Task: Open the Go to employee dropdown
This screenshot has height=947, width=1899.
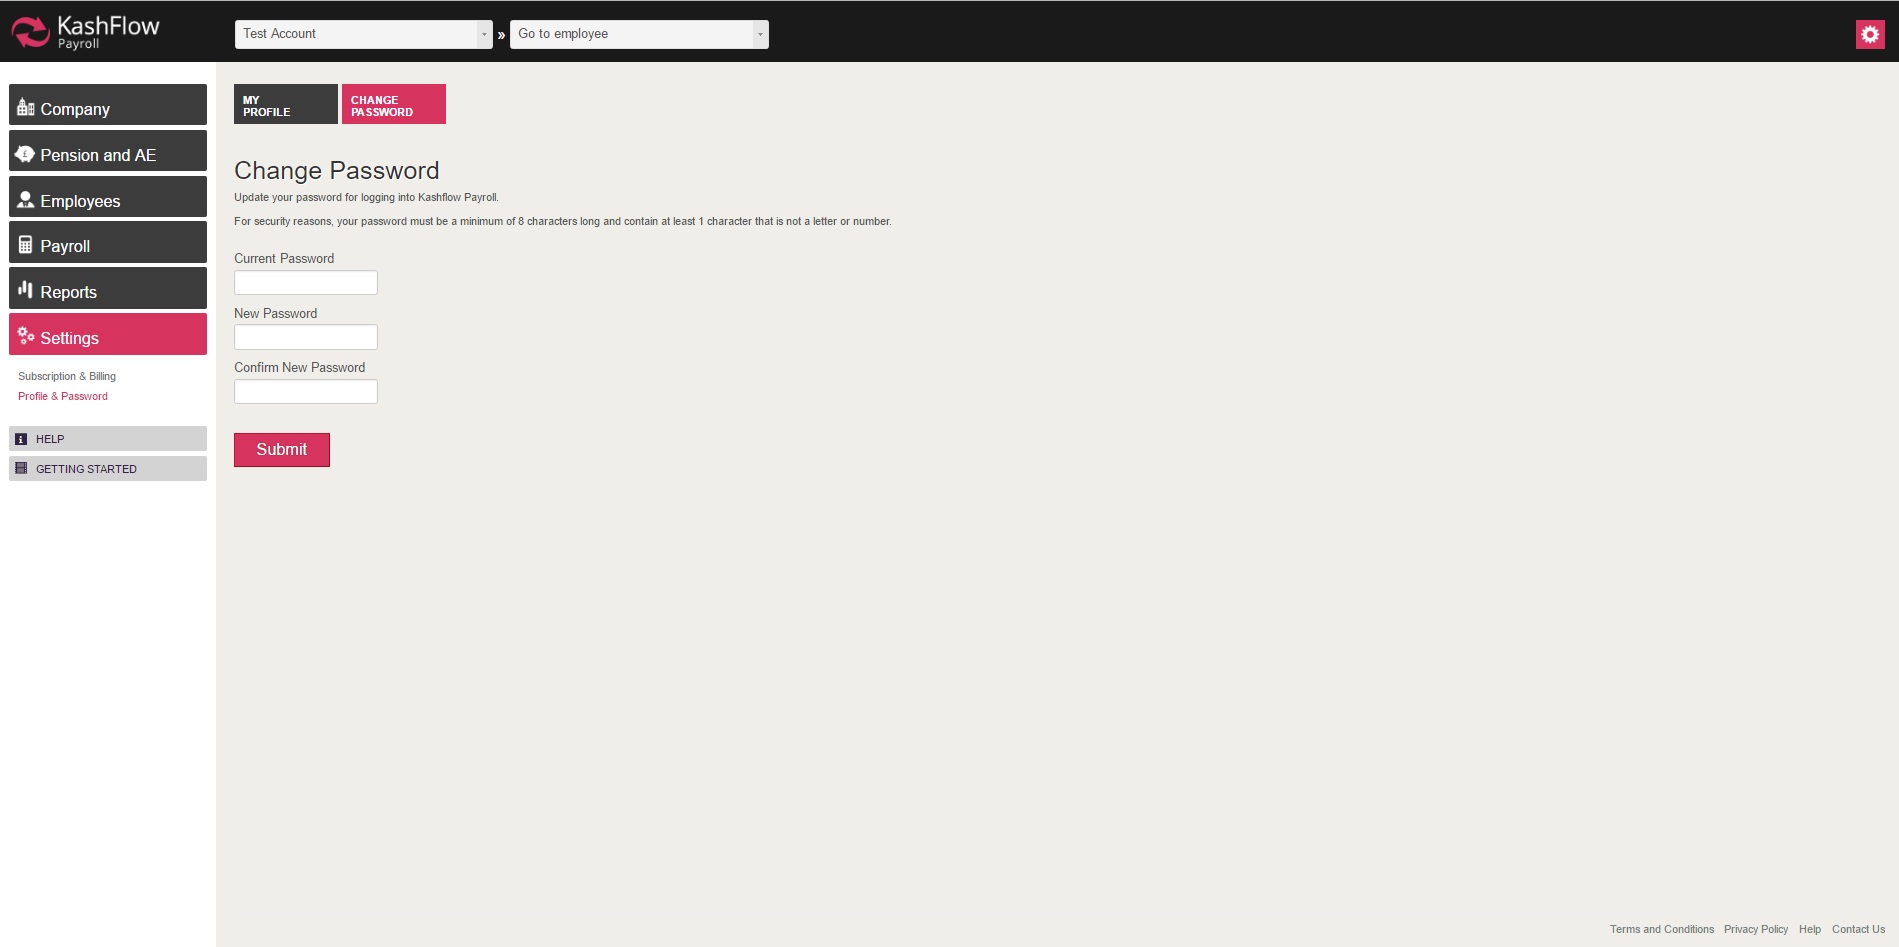Action: (x=639, y=34)
